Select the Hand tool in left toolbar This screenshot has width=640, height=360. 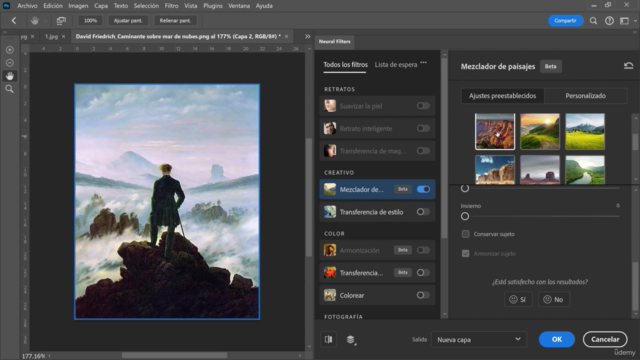coord(9,76)
